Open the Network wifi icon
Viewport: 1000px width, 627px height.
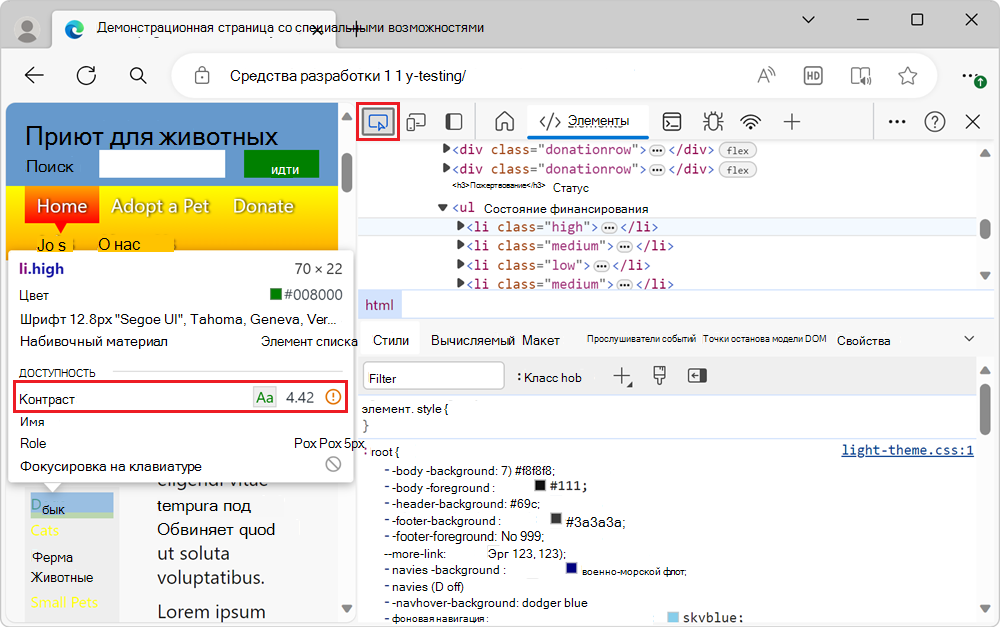[751, 121]
